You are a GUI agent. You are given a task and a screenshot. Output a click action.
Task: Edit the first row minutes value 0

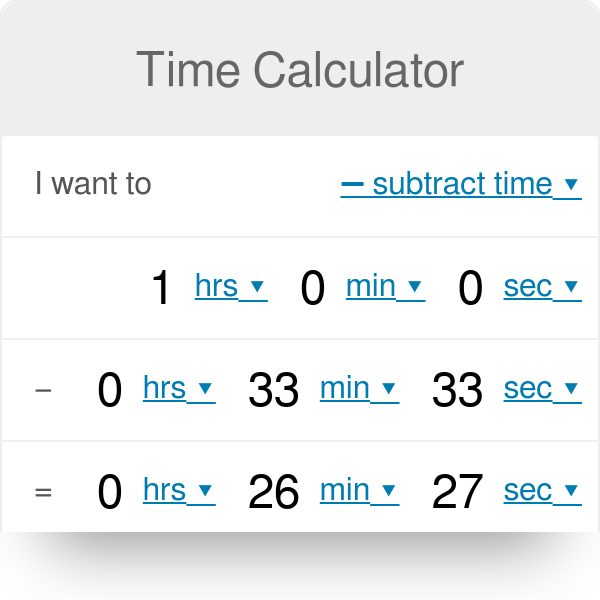click(313, 289)
